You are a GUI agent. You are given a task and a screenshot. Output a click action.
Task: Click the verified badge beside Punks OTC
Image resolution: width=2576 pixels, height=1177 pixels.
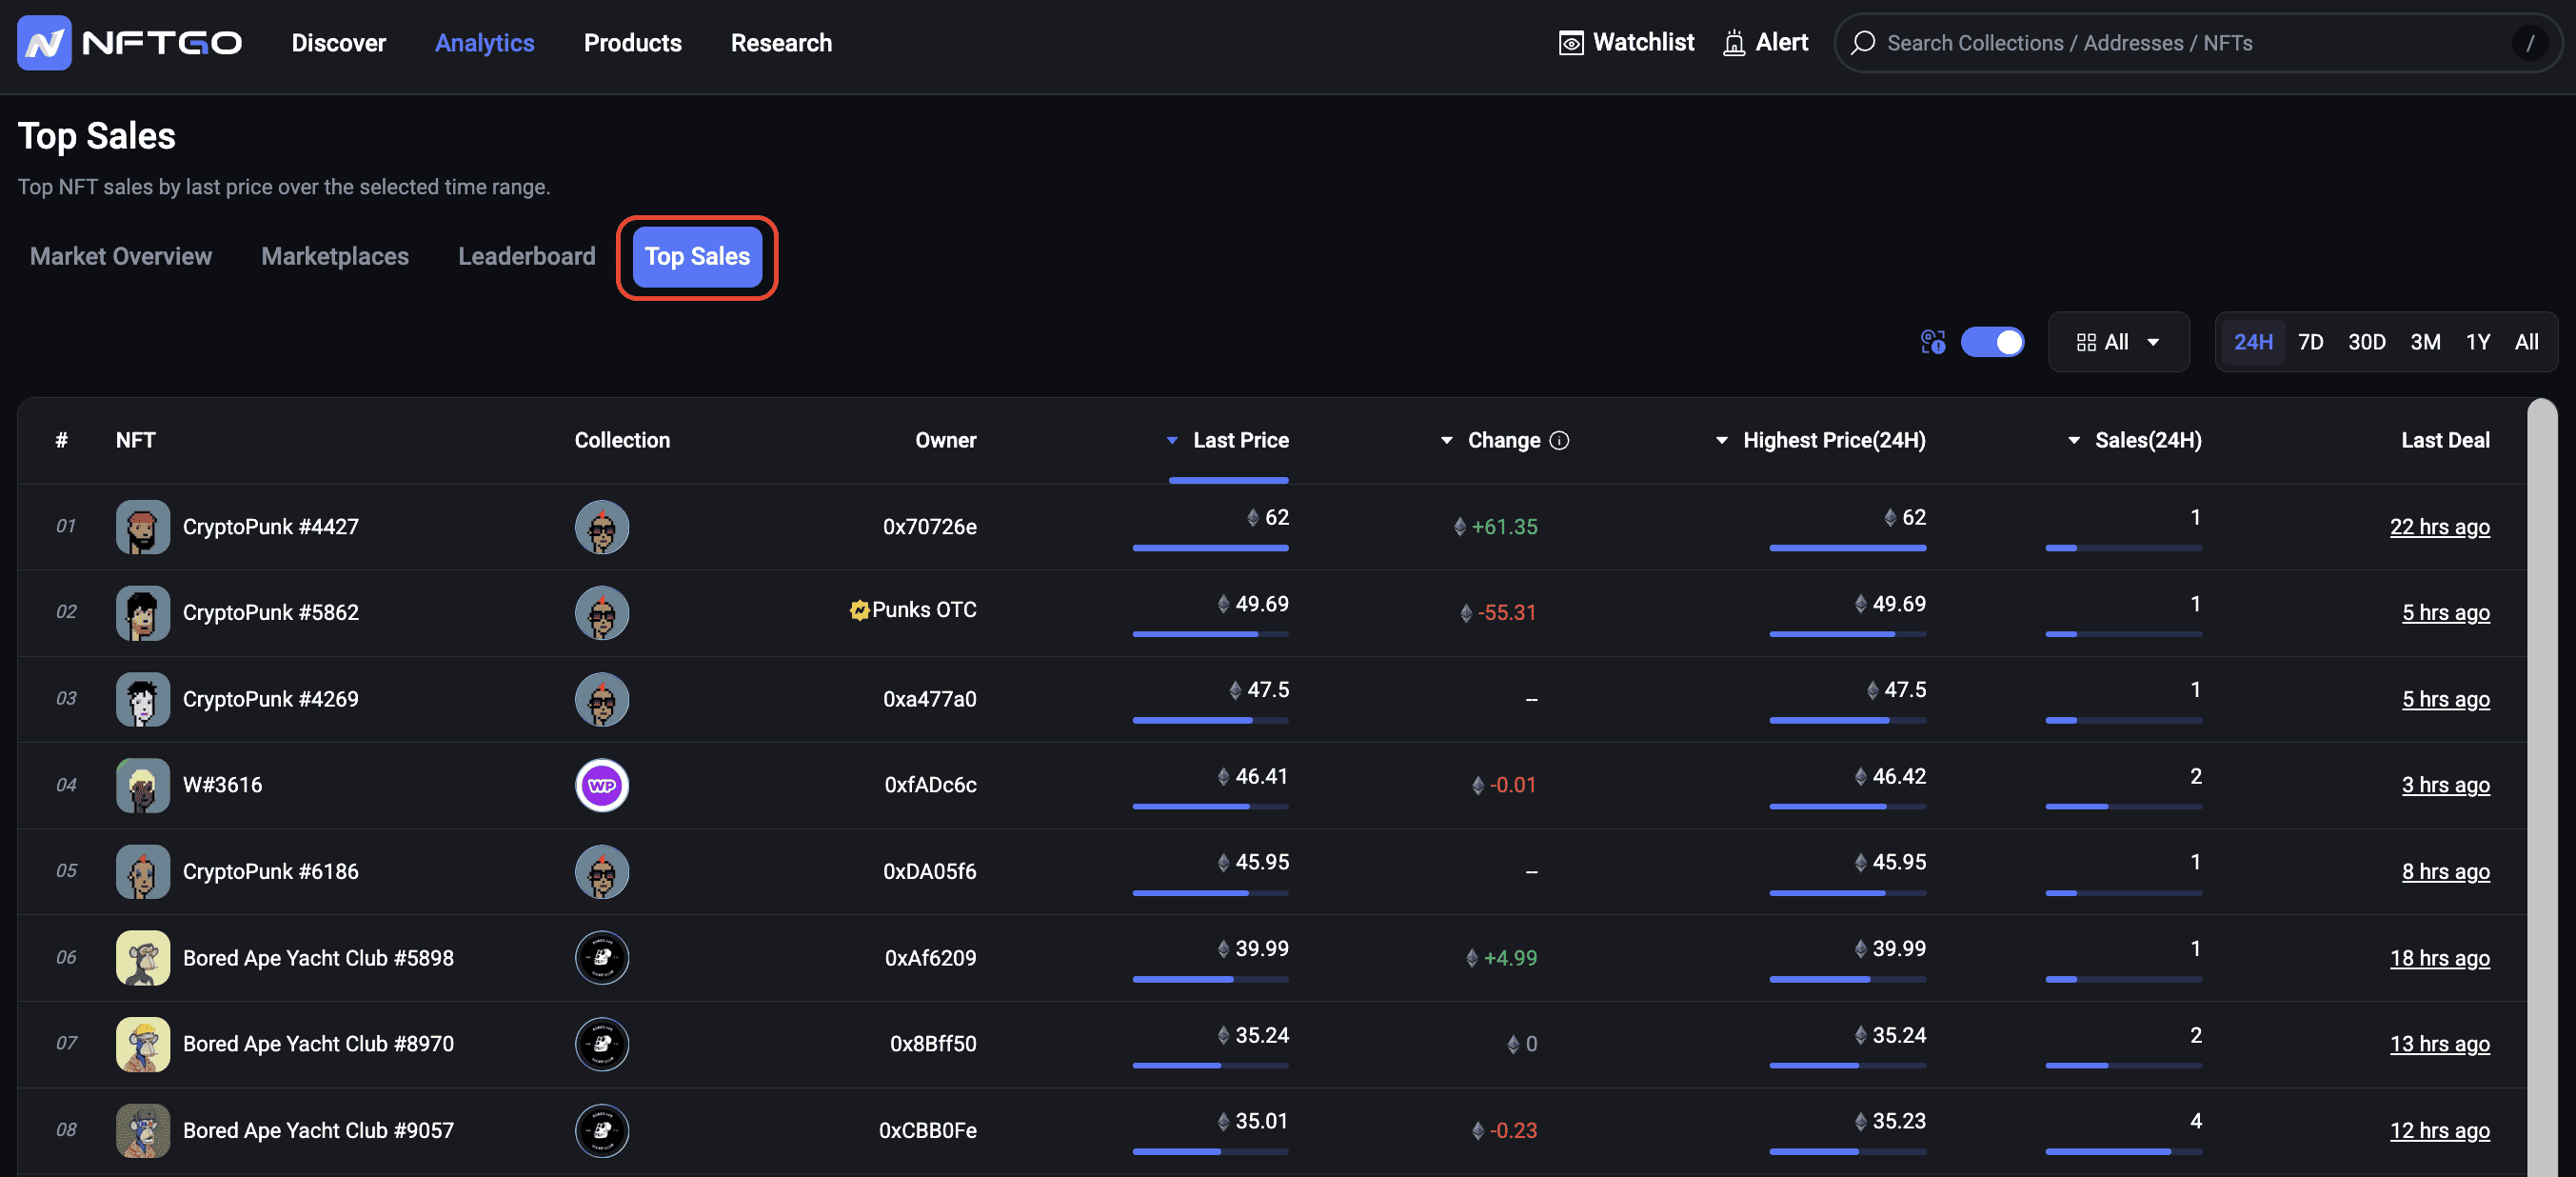coord(859,610)
